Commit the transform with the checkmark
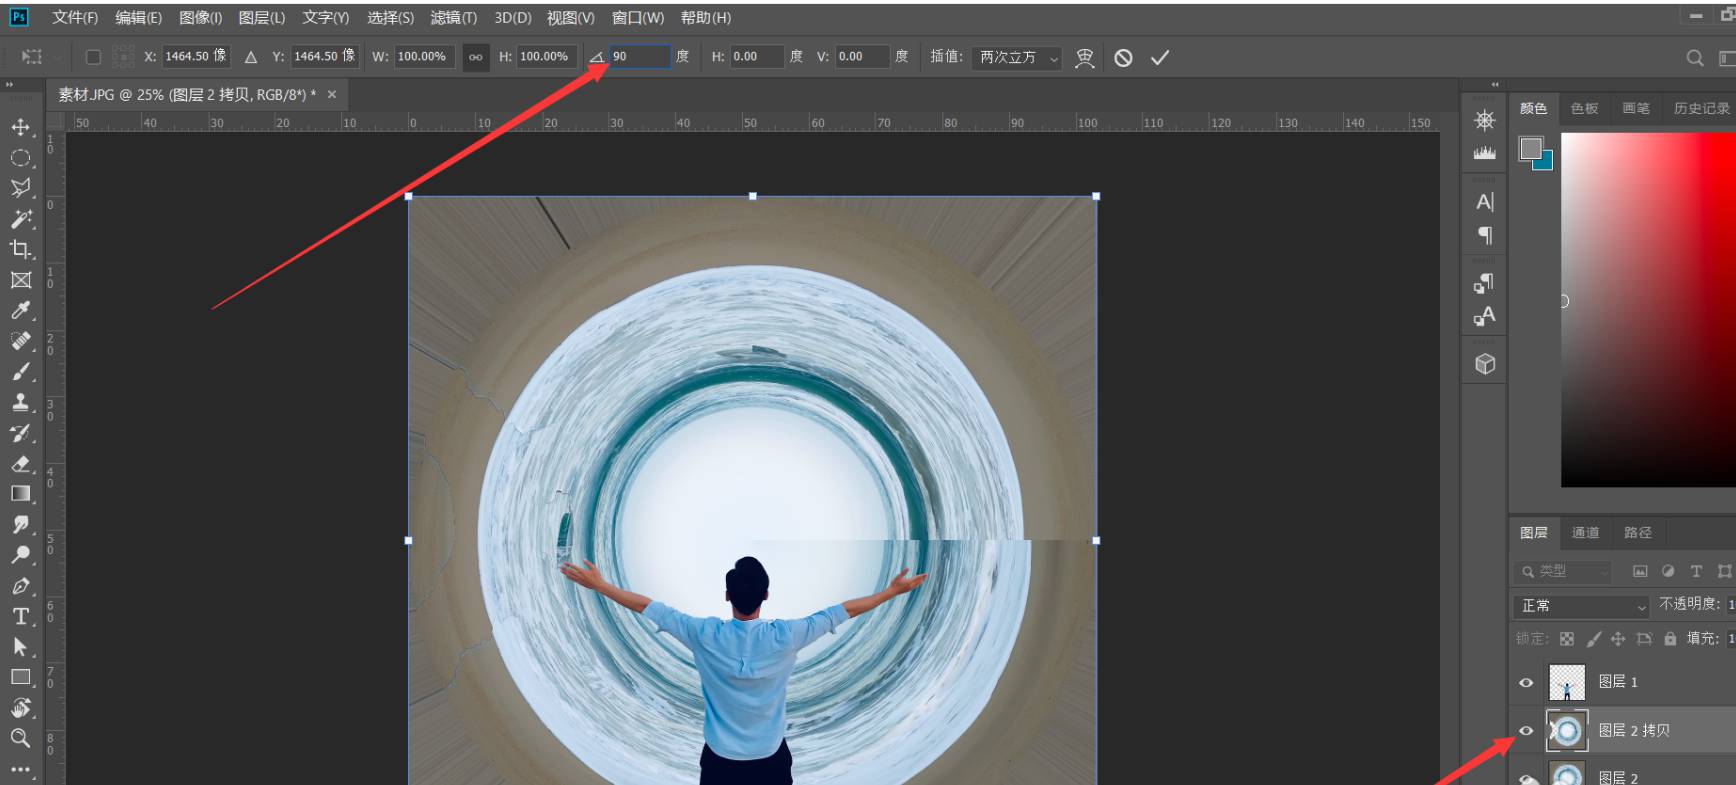 click(x=1159, y=58)
